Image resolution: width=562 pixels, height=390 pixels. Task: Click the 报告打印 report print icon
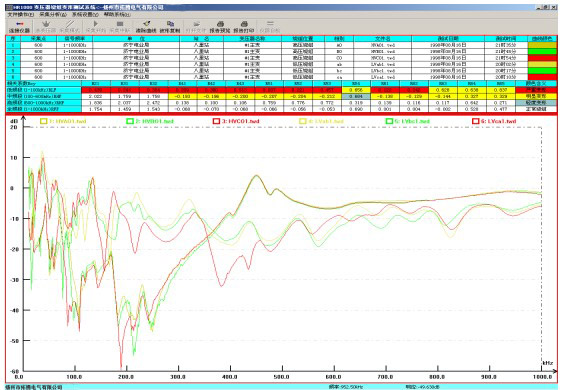244,27
